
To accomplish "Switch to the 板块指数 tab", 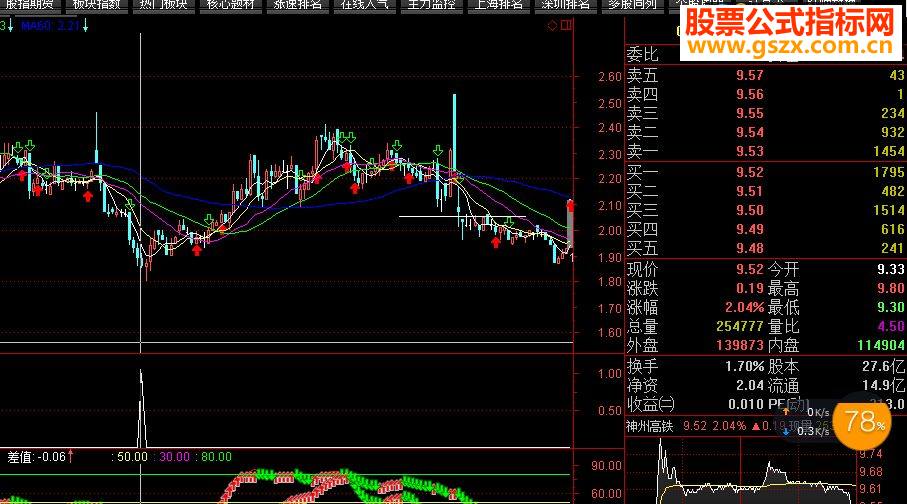I will click(x=96, y=5).
